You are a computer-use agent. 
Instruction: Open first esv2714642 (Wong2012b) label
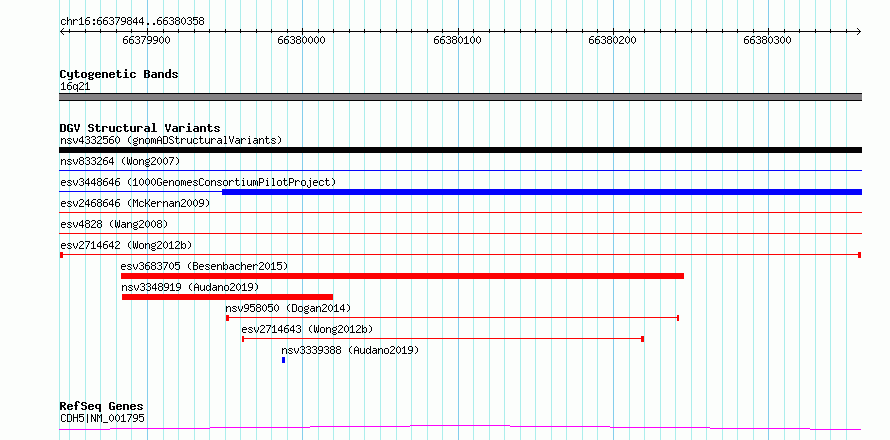[126, 245]
